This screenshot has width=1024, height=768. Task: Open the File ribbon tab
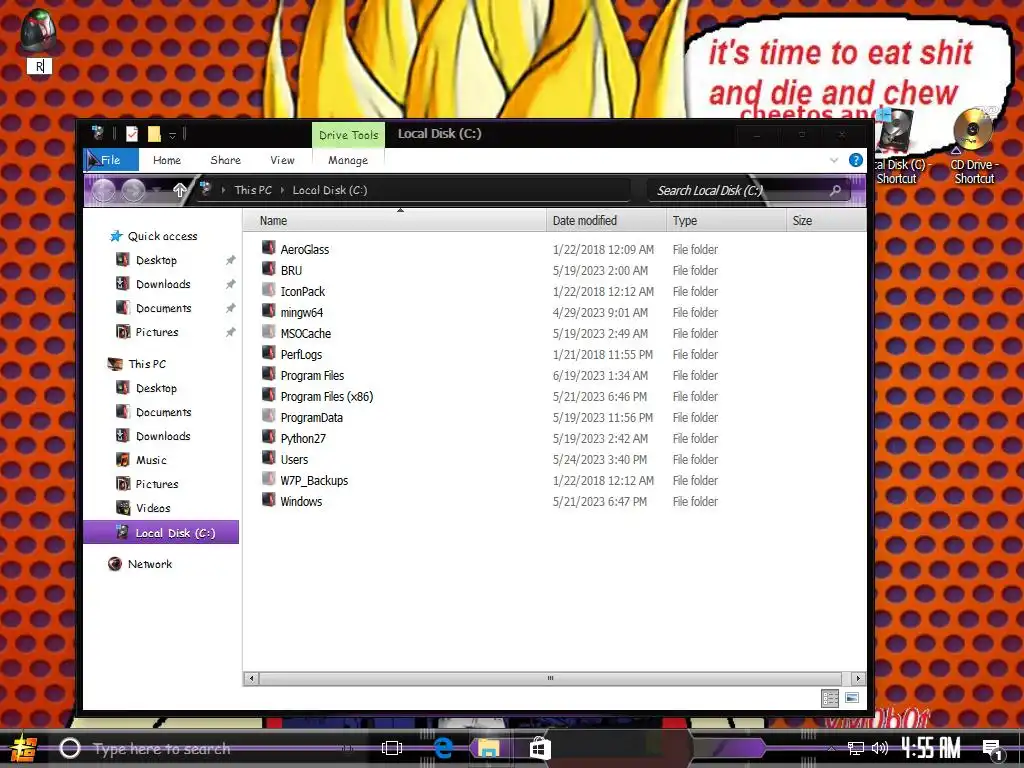[x=111, y=160]
